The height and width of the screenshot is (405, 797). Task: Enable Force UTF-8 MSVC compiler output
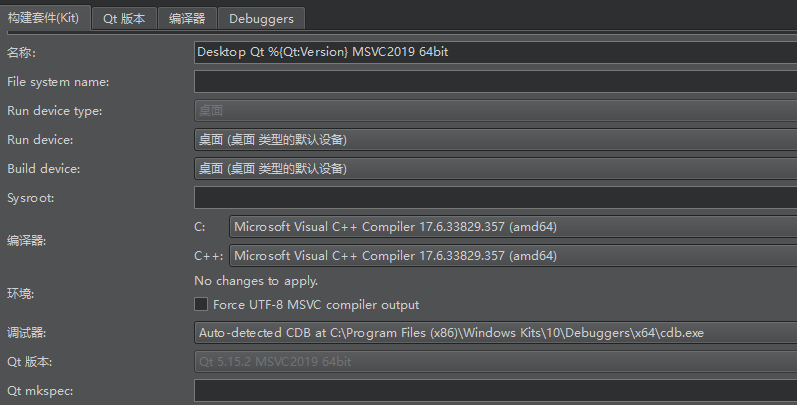(201, 304)
